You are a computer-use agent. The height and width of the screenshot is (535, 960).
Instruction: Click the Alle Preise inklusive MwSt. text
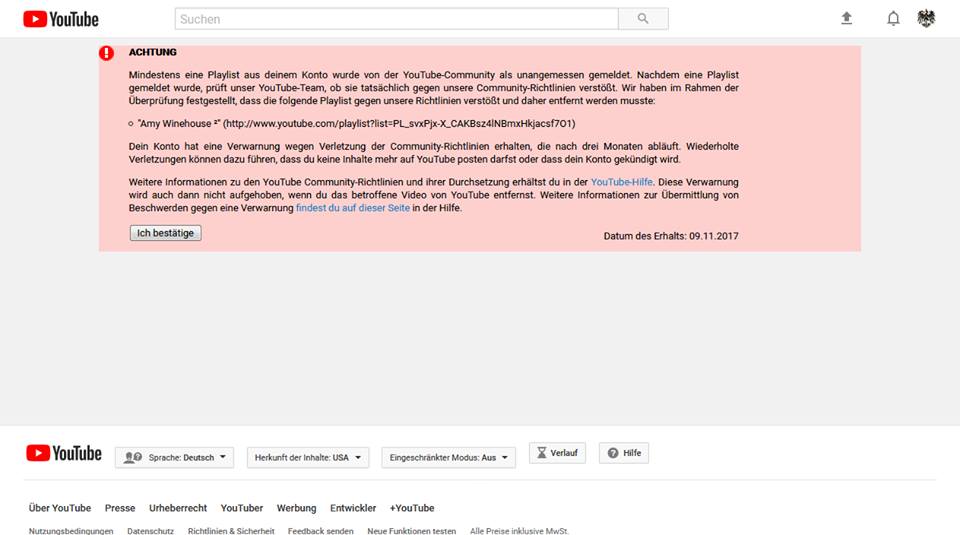click(520, 531)
